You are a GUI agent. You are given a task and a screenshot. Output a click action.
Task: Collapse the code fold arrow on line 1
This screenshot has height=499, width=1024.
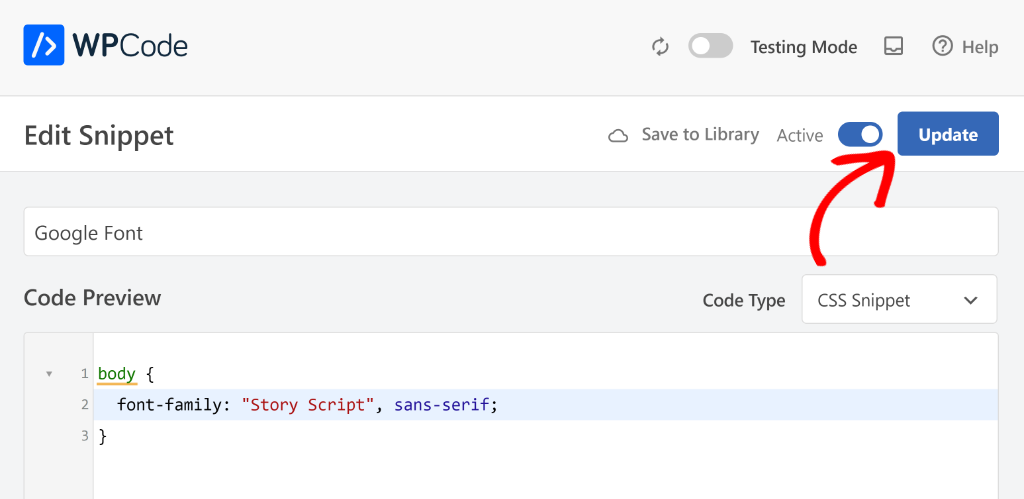(x=49, y=374)
